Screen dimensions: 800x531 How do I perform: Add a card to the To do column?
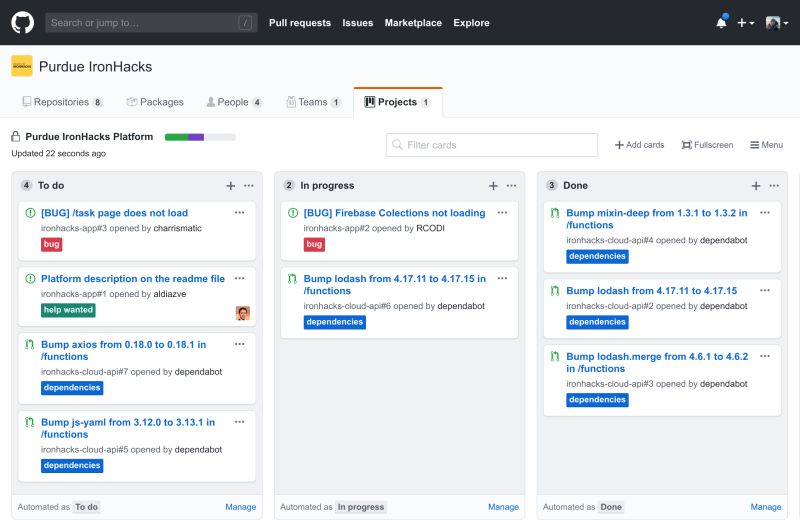[x=231, y=186]
